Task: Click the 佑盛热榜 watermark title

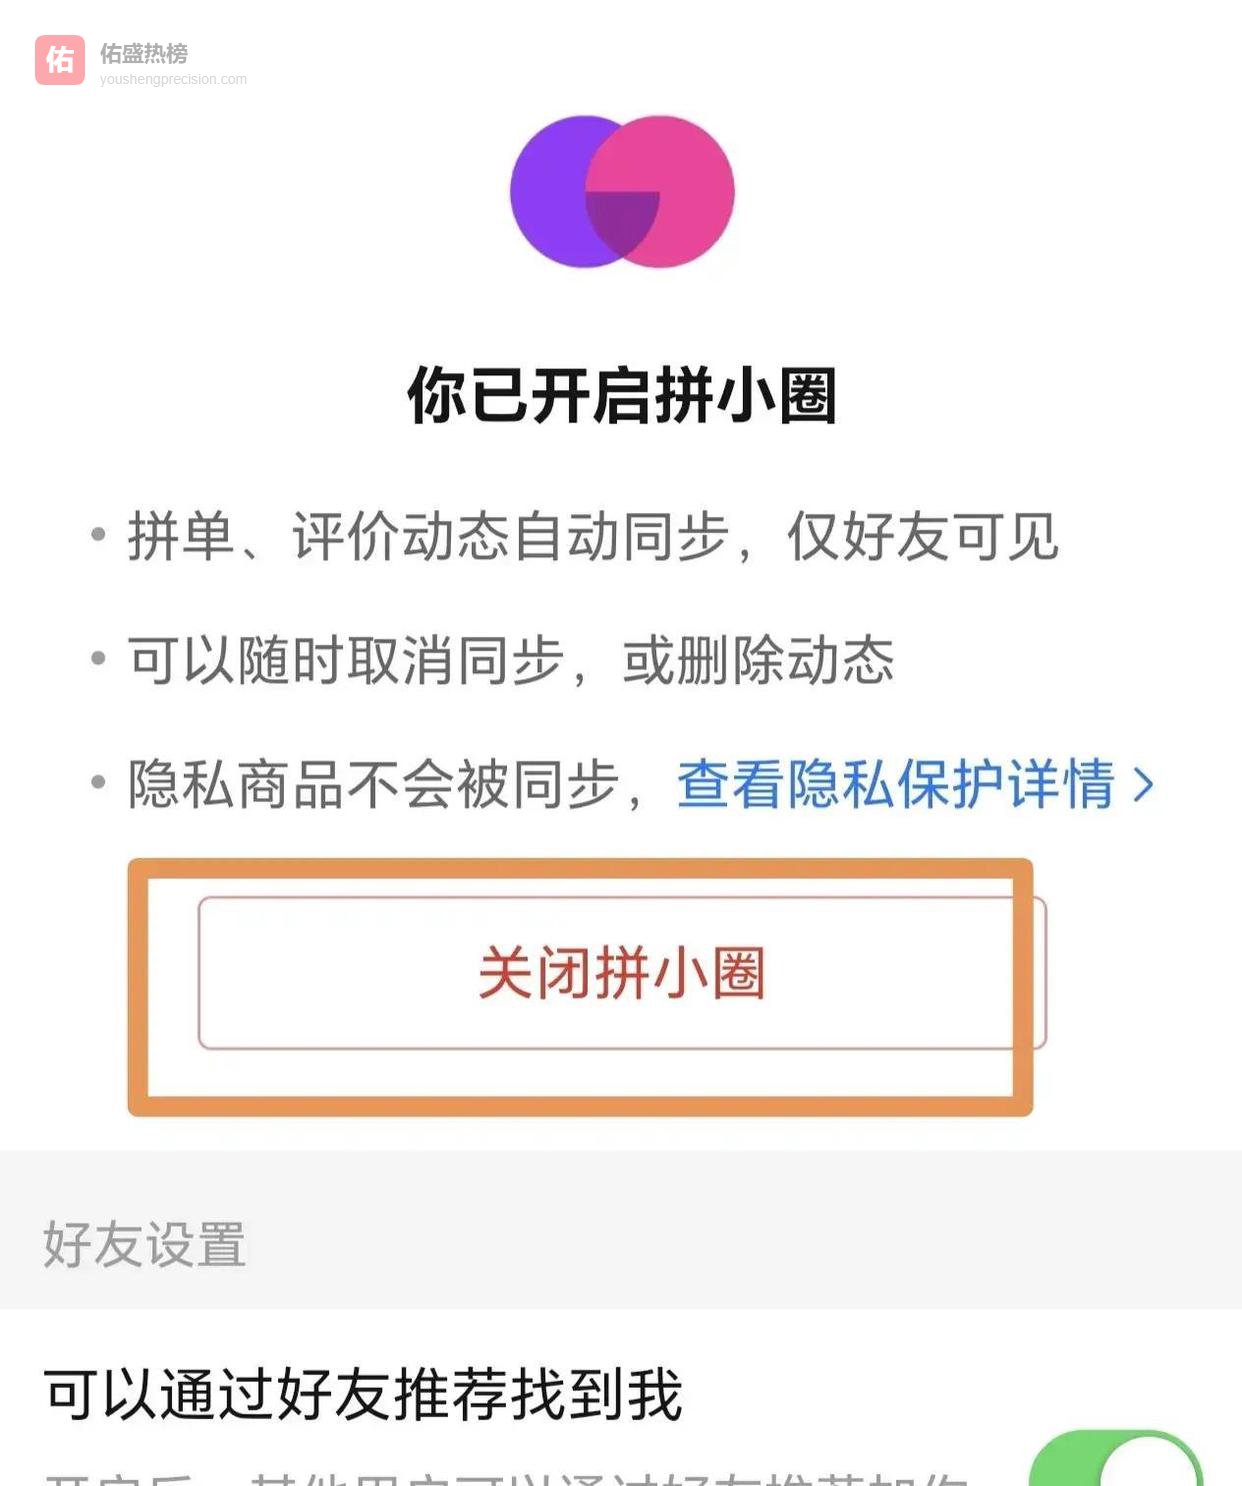Action: coord(144,53)
